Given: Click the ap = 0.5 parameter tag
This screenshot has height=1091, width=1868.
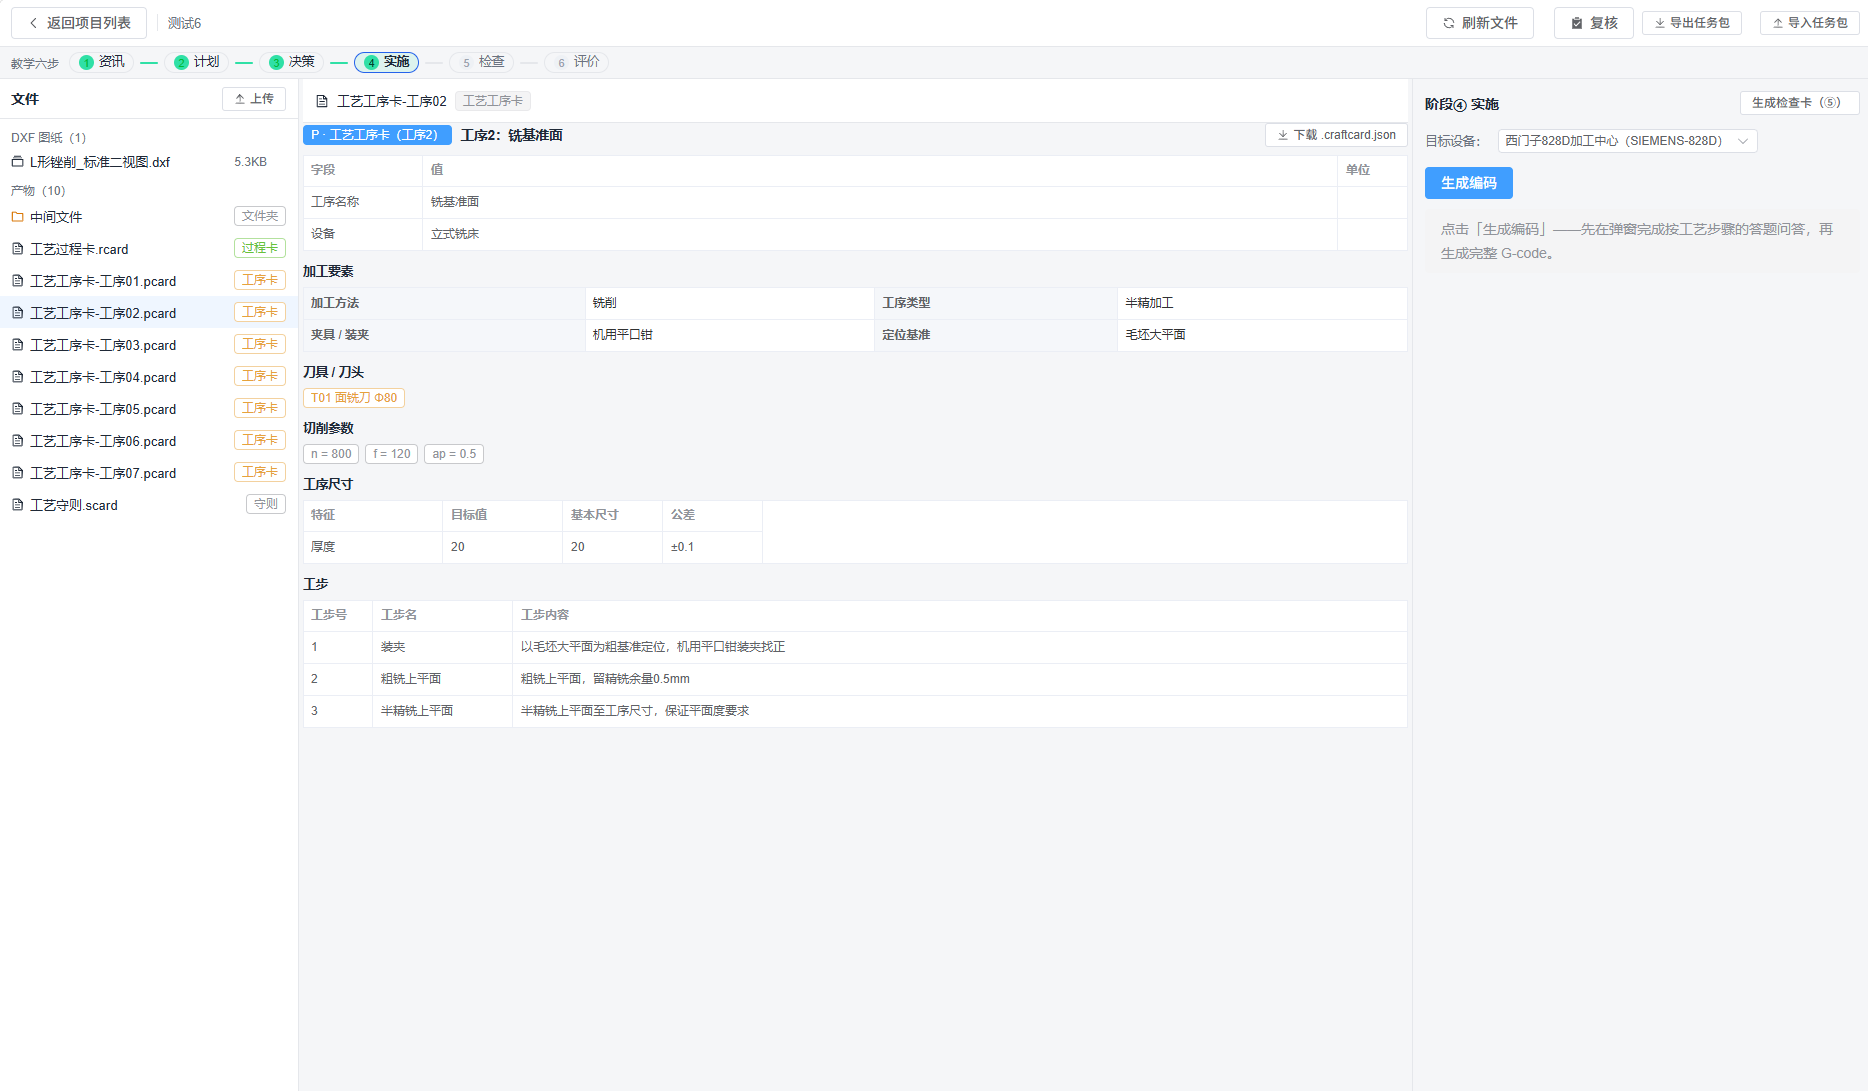Looking at the screenshot, I should [454, 454].
